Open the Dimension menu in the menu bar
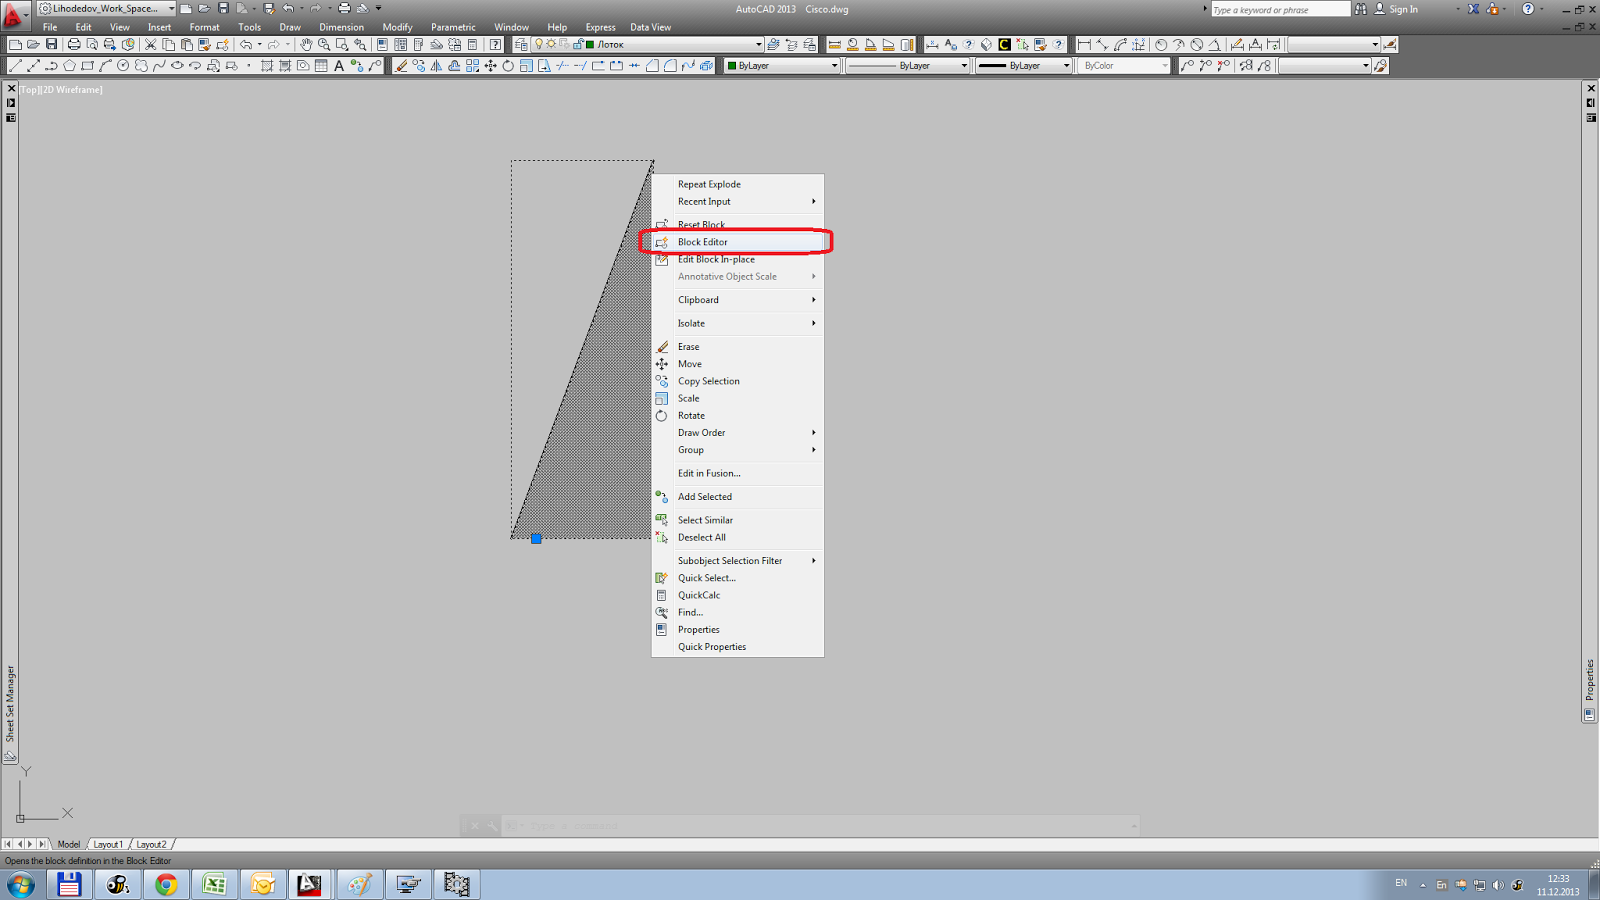The height and width of the screenshot is (900, 1600). coord(341,27)
